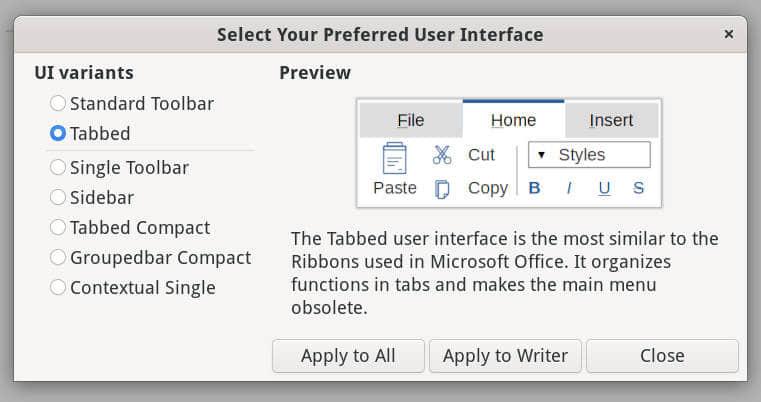
Task: Click the Copy pages icon
Action: pyautogui.click(x=442, y=188)
